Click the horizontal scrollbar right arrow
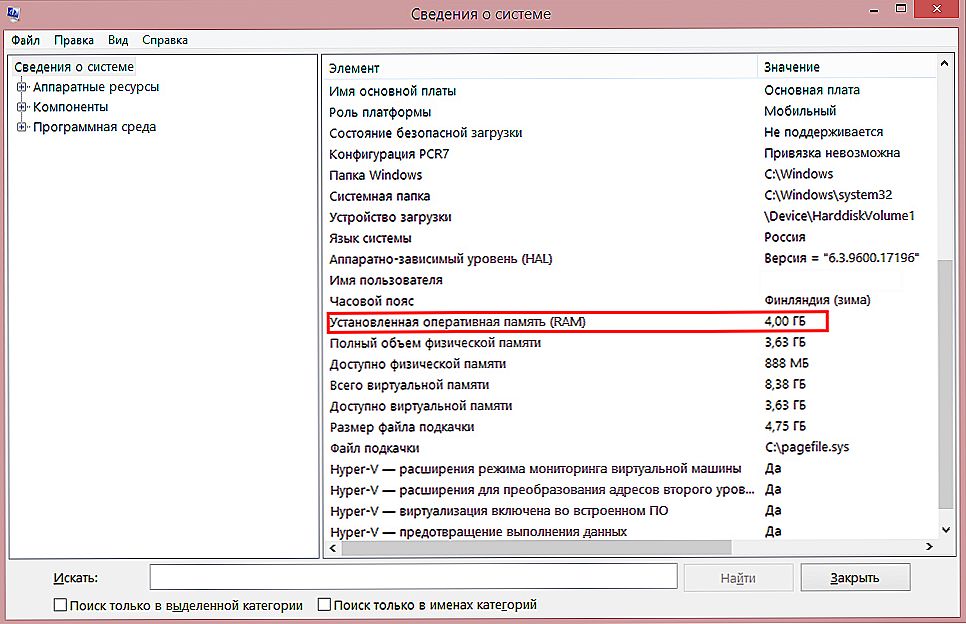 (929, 546)
